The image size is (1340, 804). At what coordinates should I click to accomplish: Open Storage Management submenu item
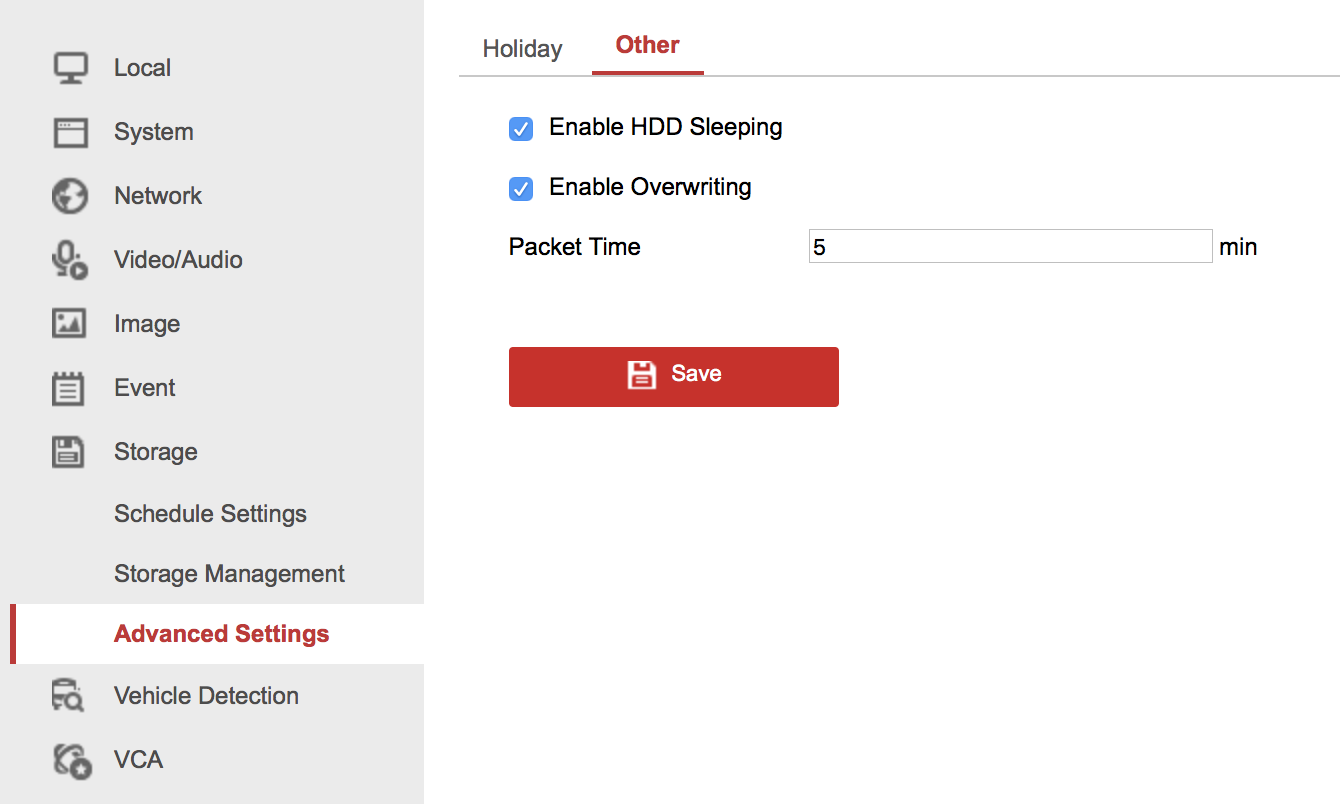tap(229, 574)
